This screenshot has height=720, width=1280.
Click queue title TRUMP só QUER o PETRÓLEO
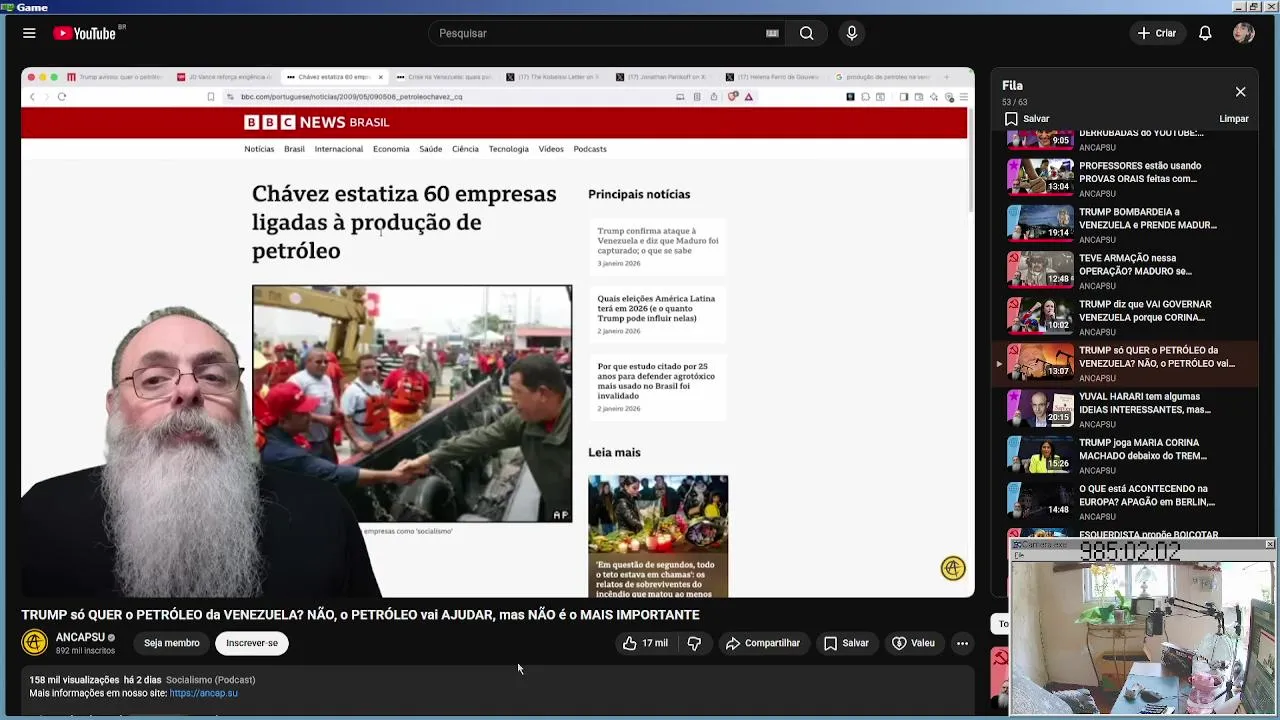pyautogui.click(x=1157, y=357)
